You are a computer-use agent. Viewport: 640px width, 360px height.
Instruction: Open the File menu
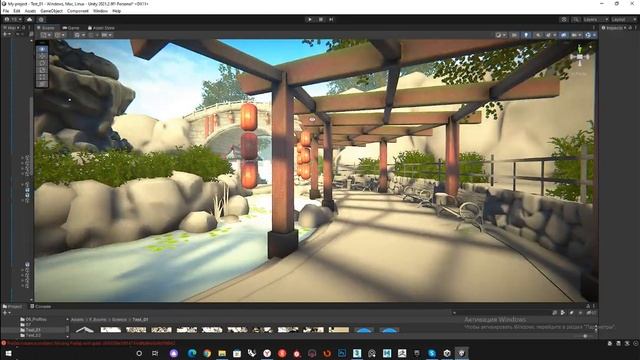tap(6, 11)
